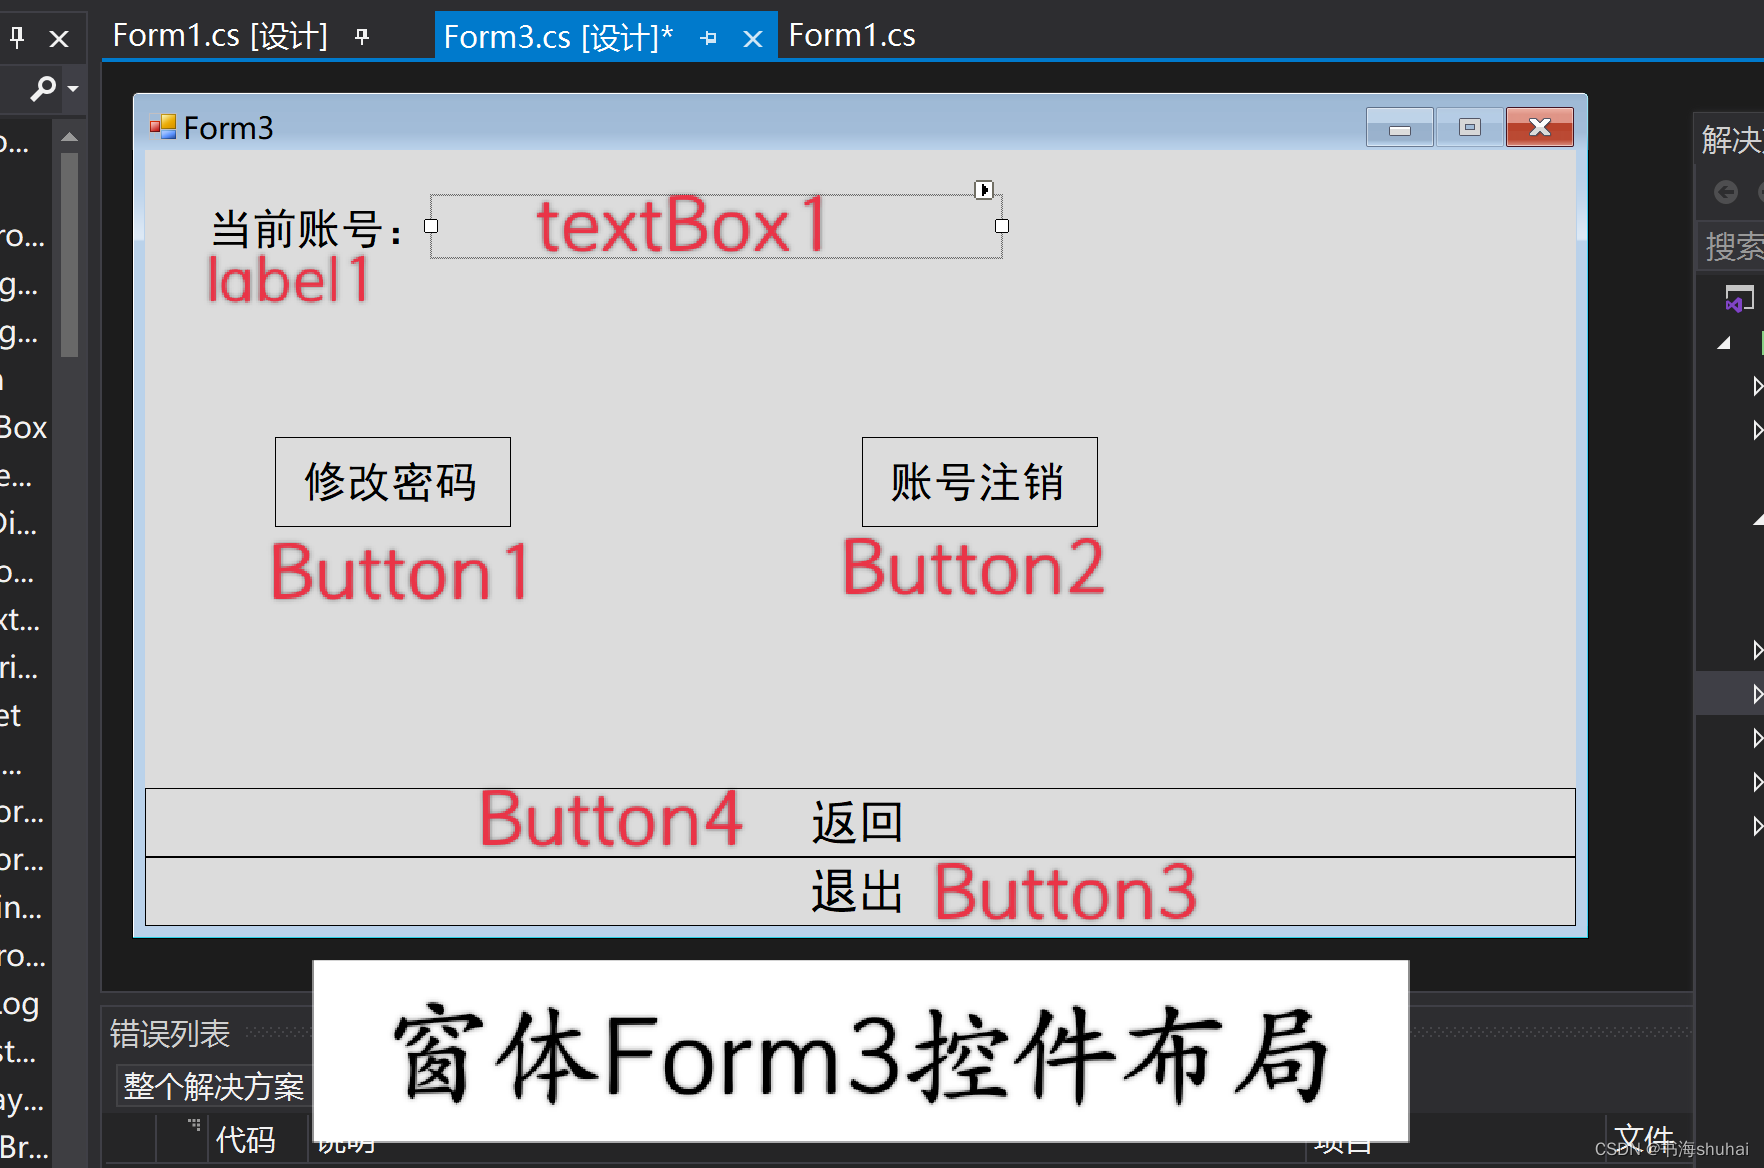Close the toolbox panel
Screen dimensions: 1764x1168
[x=59, y=39]
